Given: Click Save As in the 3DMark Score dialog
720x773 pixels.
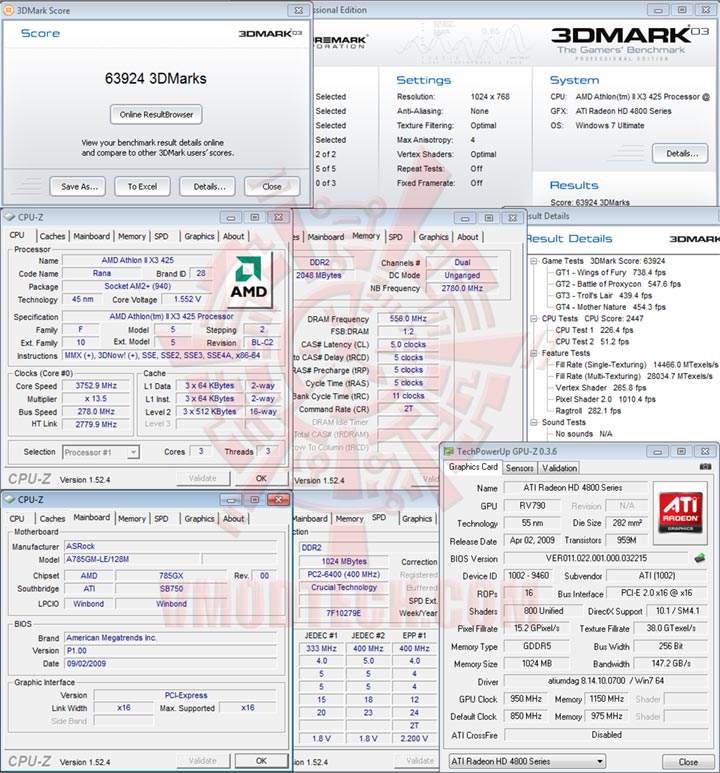Looking at the screenshot, I should 78,186.
